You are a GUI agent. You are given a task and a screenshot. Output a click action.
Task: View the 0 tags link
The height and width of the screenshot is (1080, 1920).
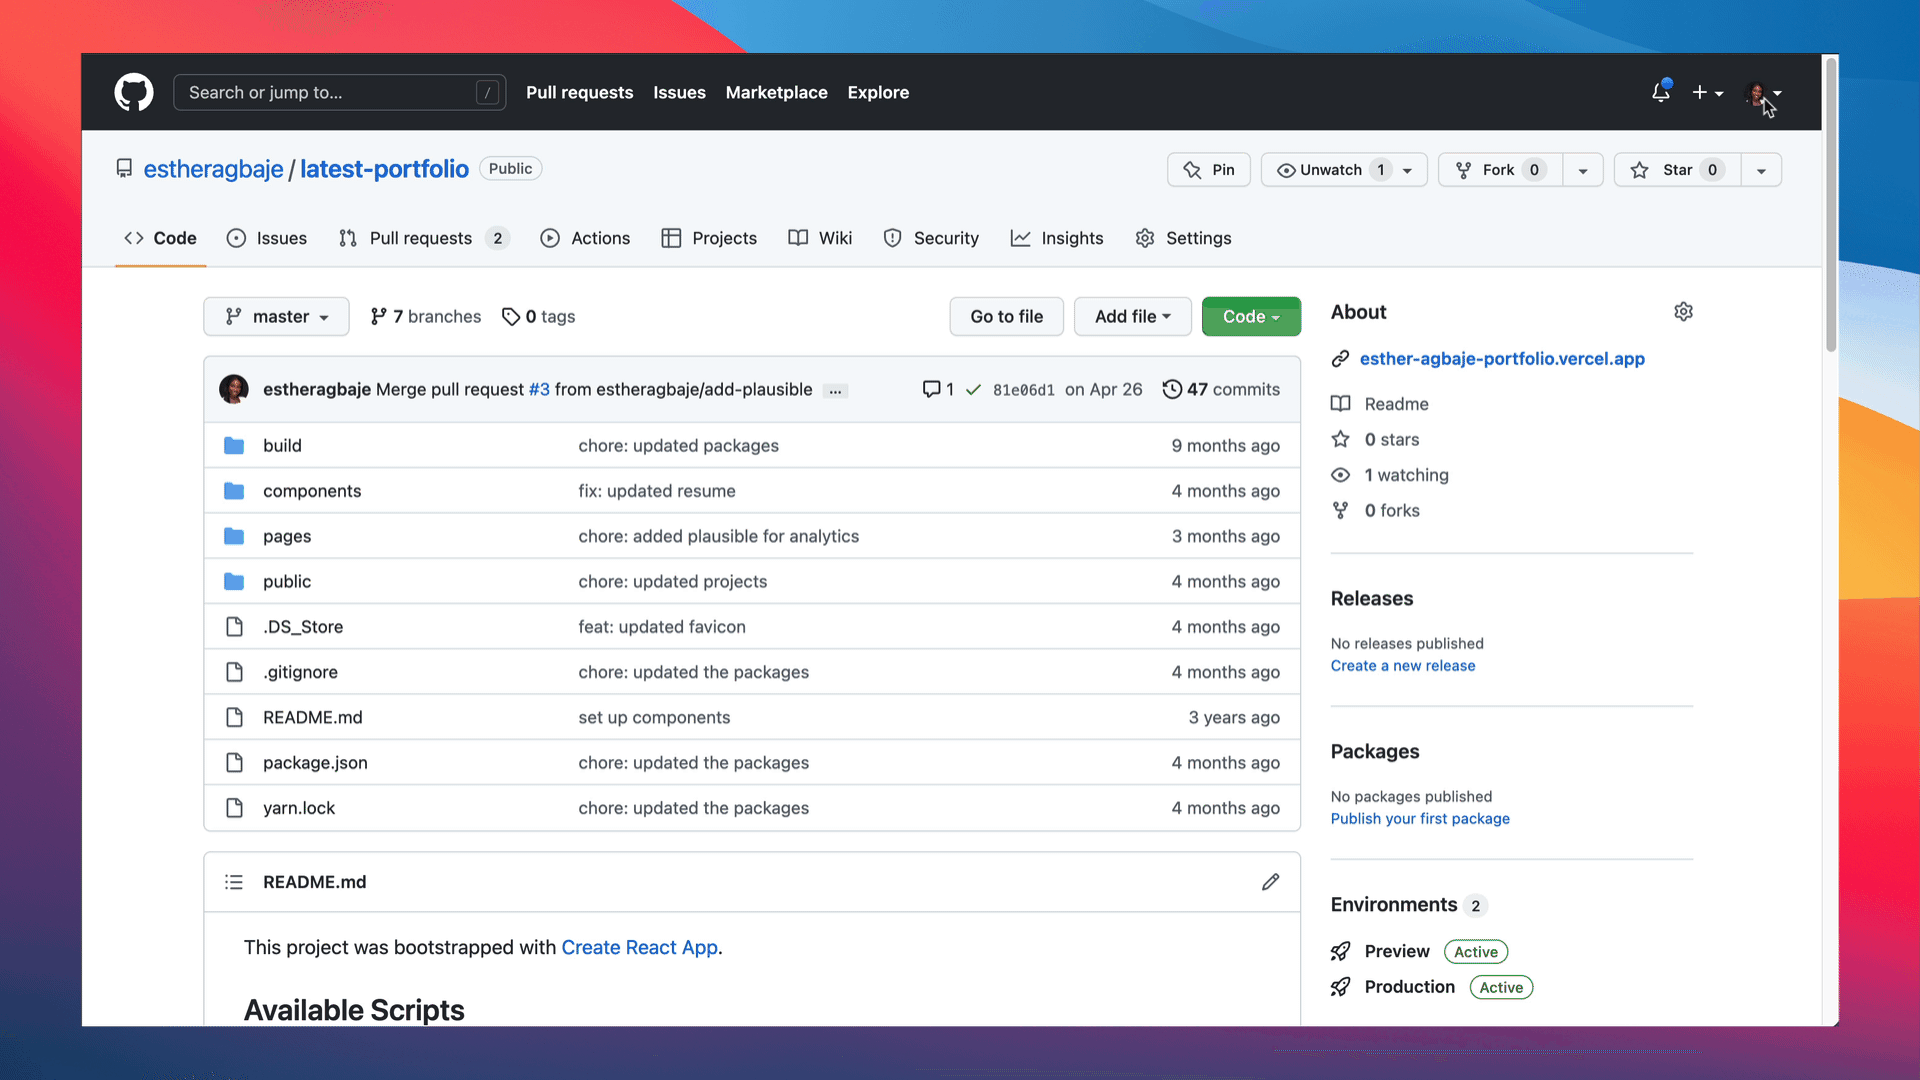pyautogui.click(x=538, y=316)
